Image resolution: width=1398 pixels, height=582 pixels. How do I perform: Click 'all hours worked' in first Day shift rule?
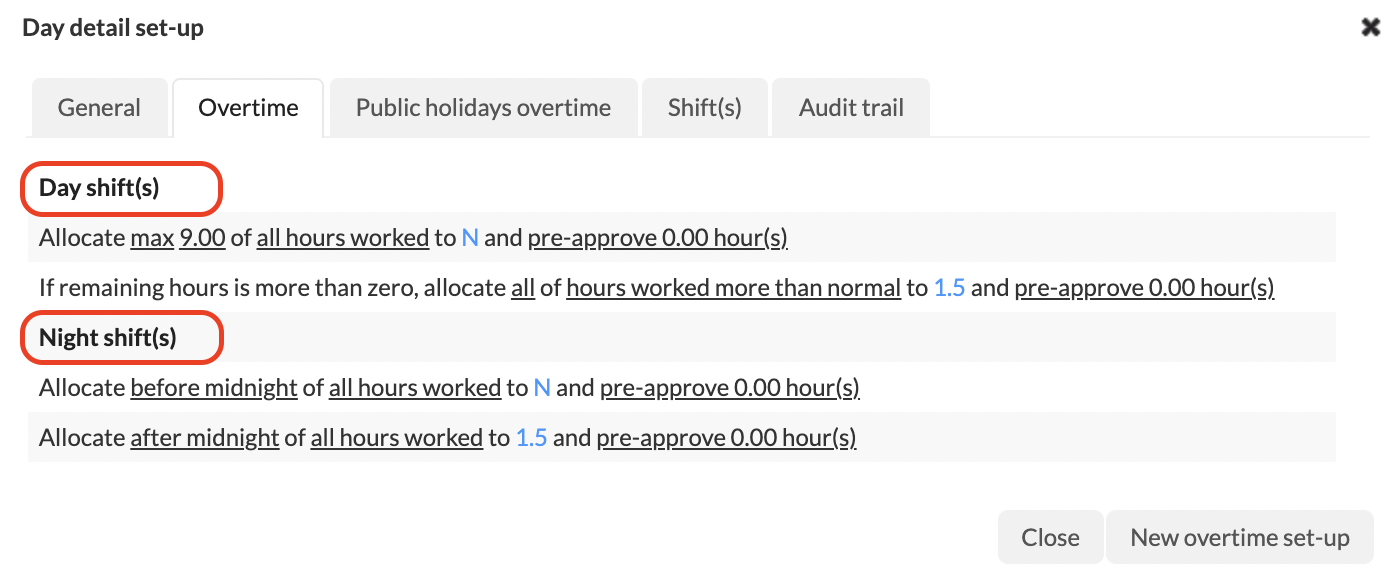click(343, 238)
